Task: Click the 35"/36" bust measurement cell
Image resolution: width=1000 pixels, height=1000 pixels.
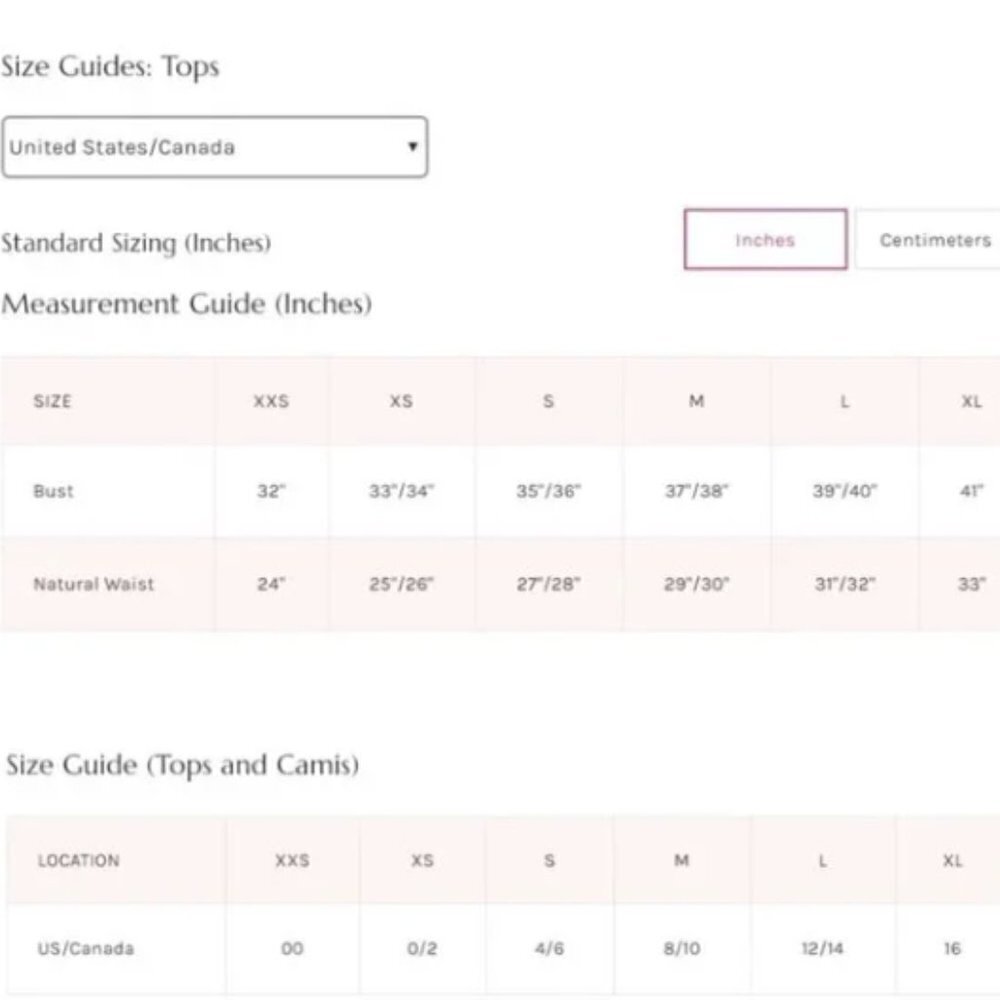Action: tap(548, 492)
